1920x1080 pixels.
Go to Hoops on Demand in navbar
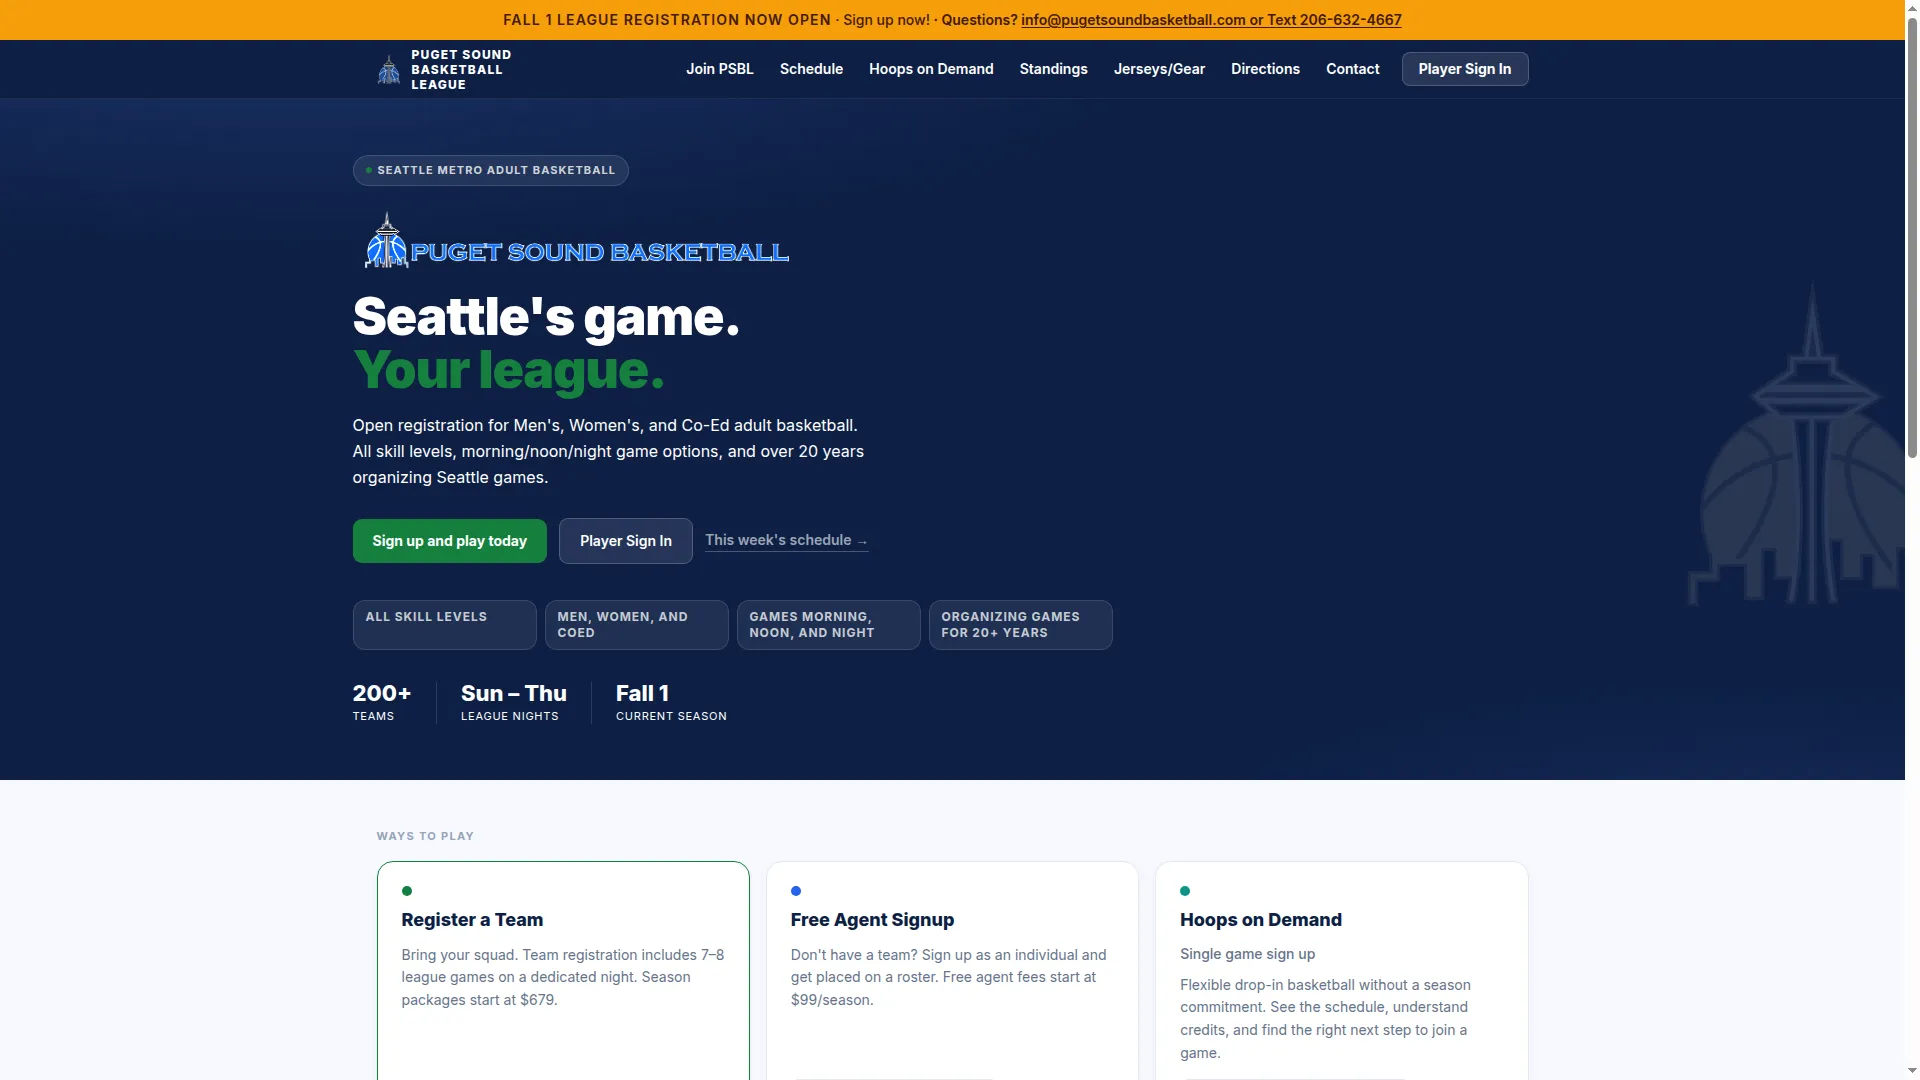click(931, 69)
